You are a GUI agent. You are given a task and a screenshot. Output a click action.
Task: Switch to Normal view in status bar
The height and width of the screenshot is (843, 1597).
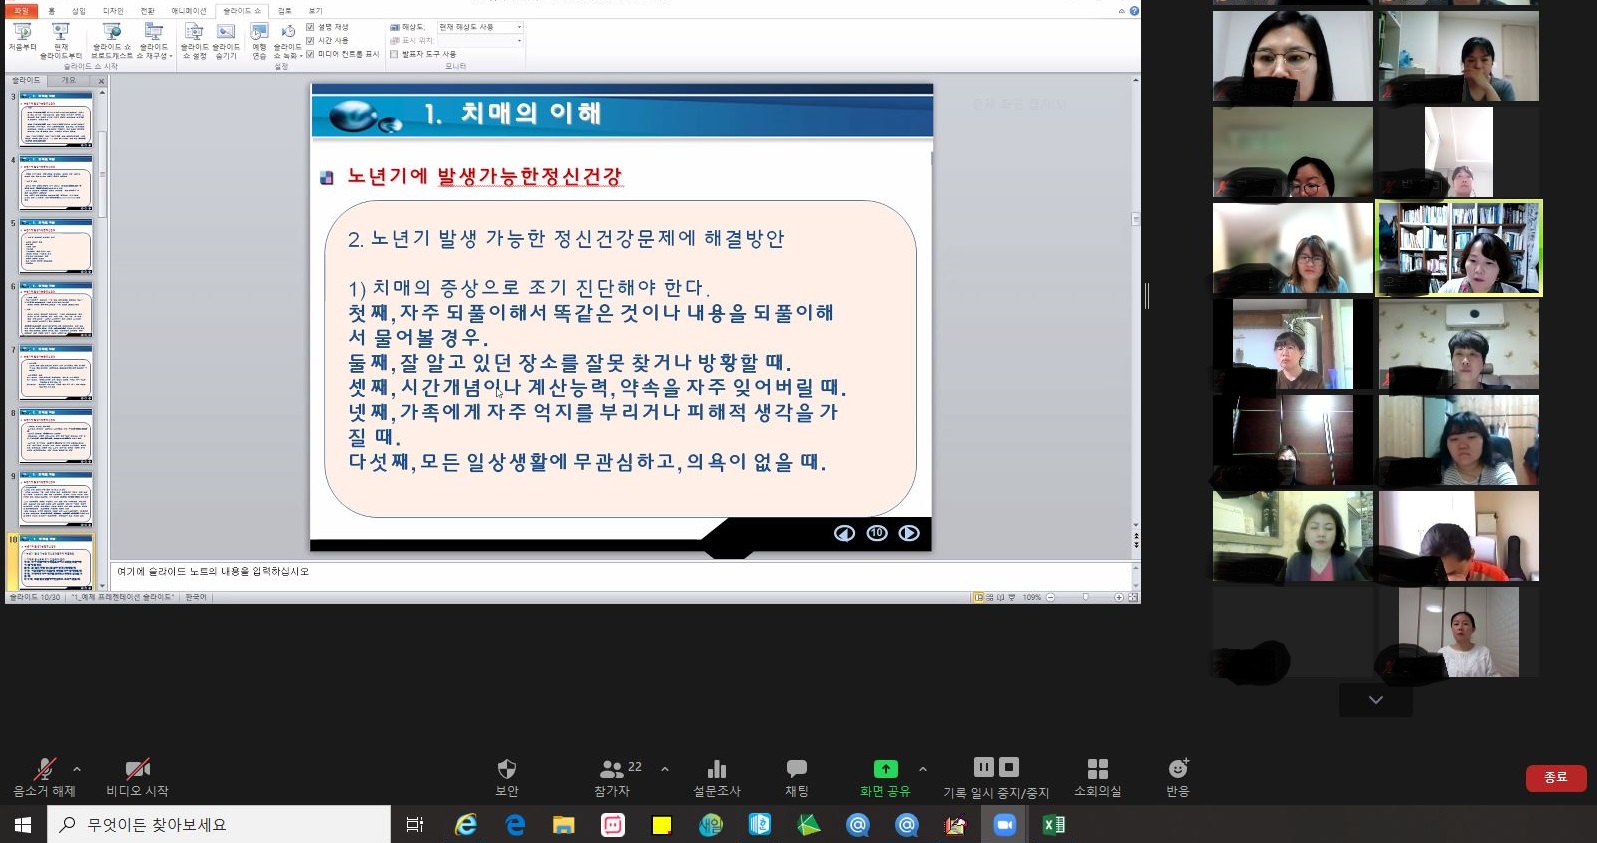[979, 597]
